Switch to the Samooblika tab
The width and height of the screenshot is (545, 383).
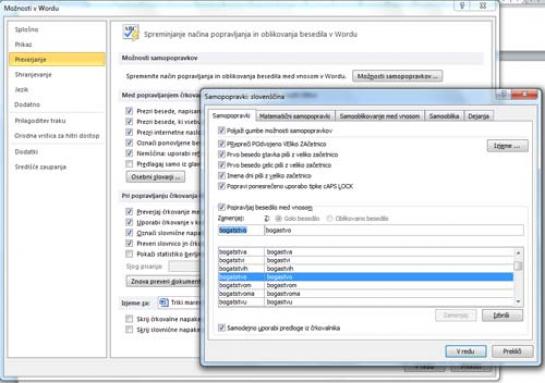coord(444,116)
